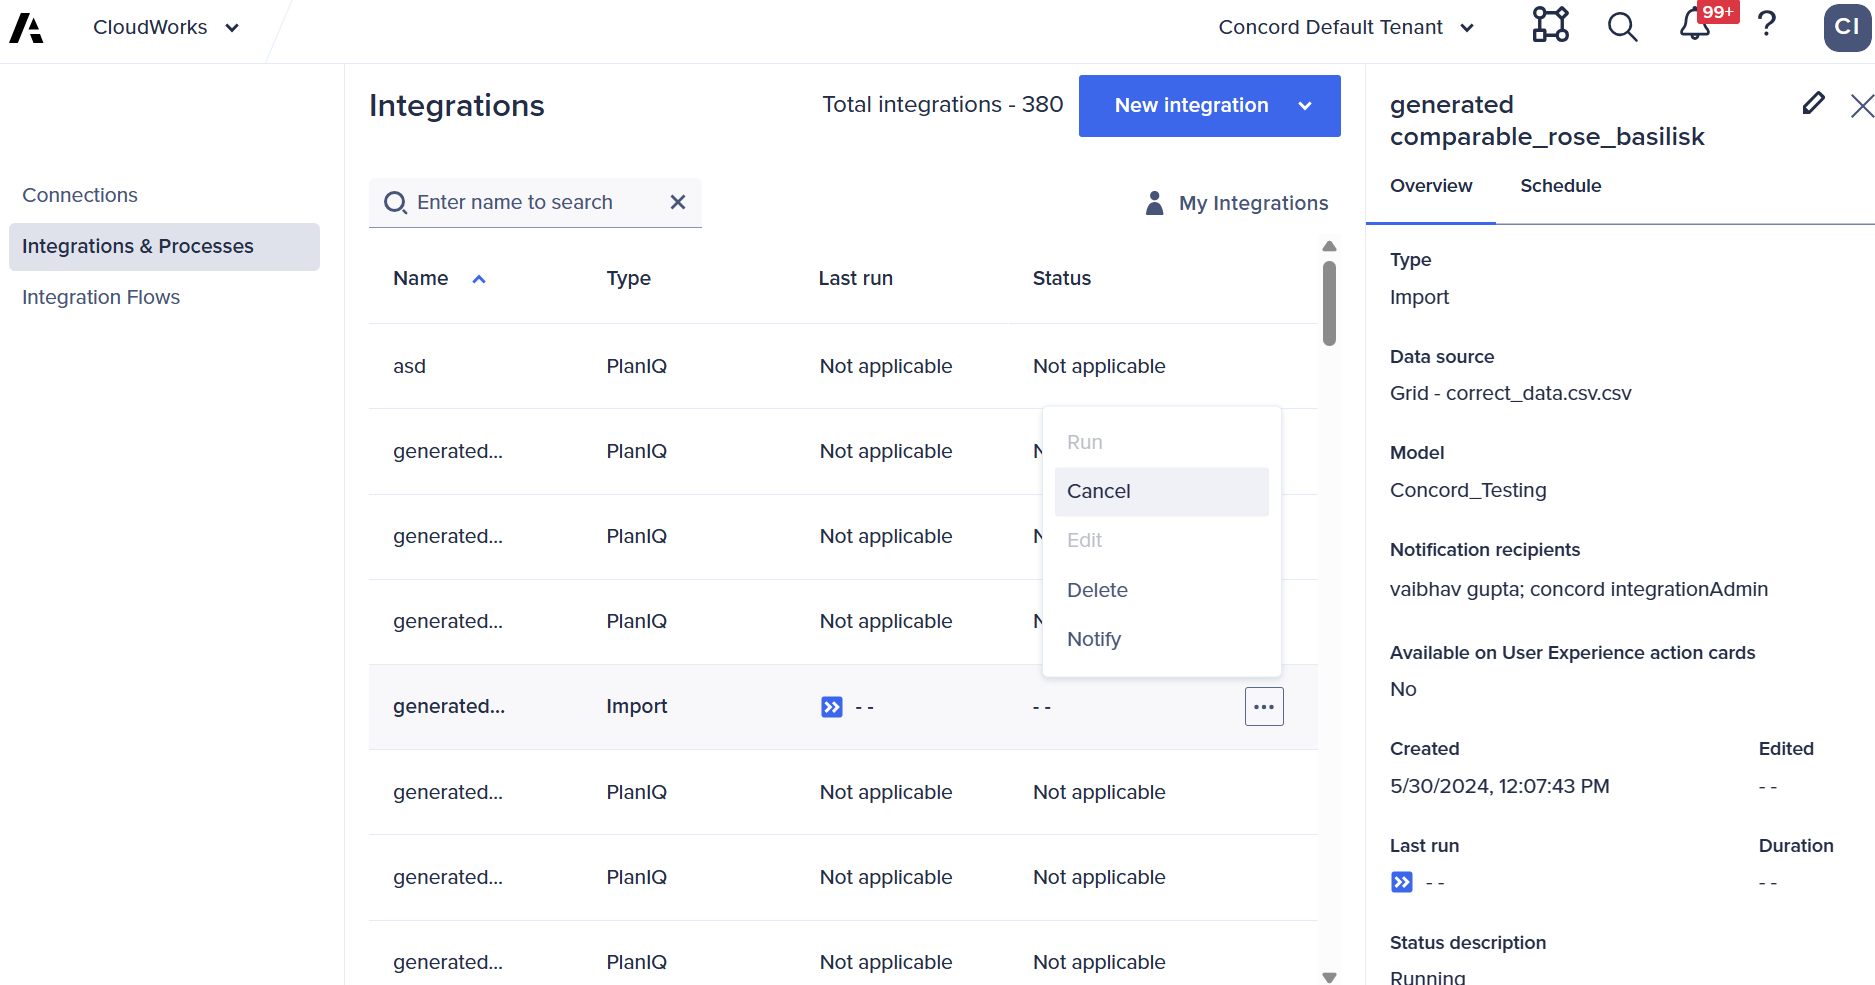Select Cancel in the context menu
The image size is (1875, 985).
tap(1099, 491)
